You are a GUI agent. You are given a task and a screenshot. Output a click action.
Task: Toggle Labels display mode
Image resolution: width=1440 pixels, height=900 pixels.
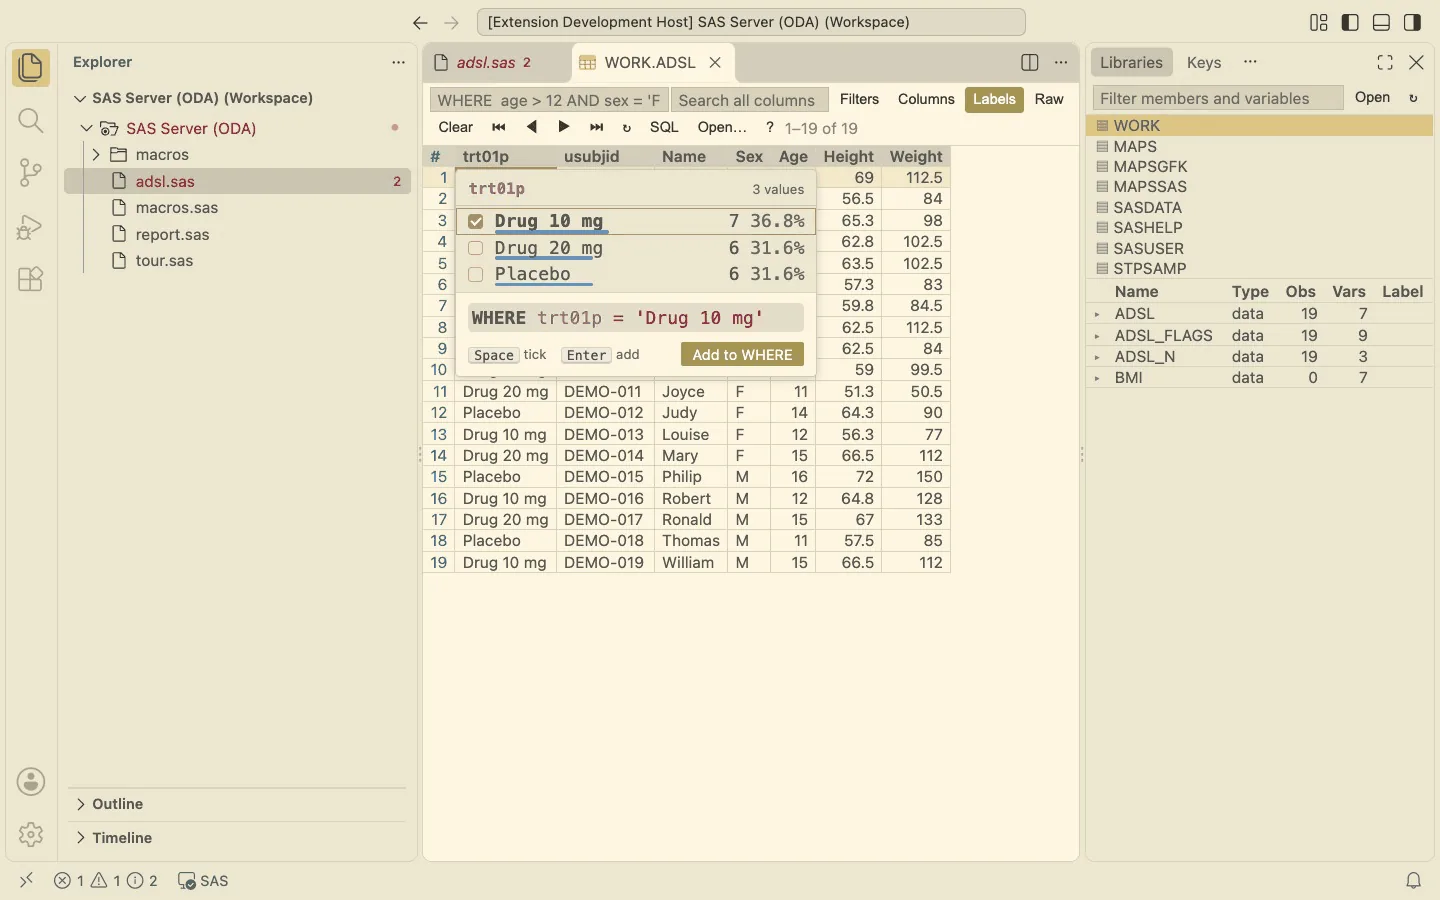click(x=994, y=99)
